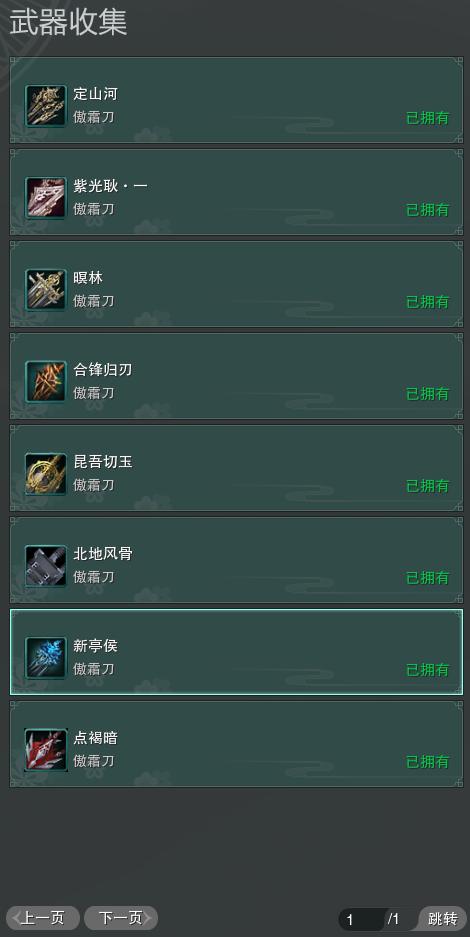The height and width of the screenshot is (937, 470).
Task: Select the 昆吾切玉 entry name text
Action: pos(103,462)
